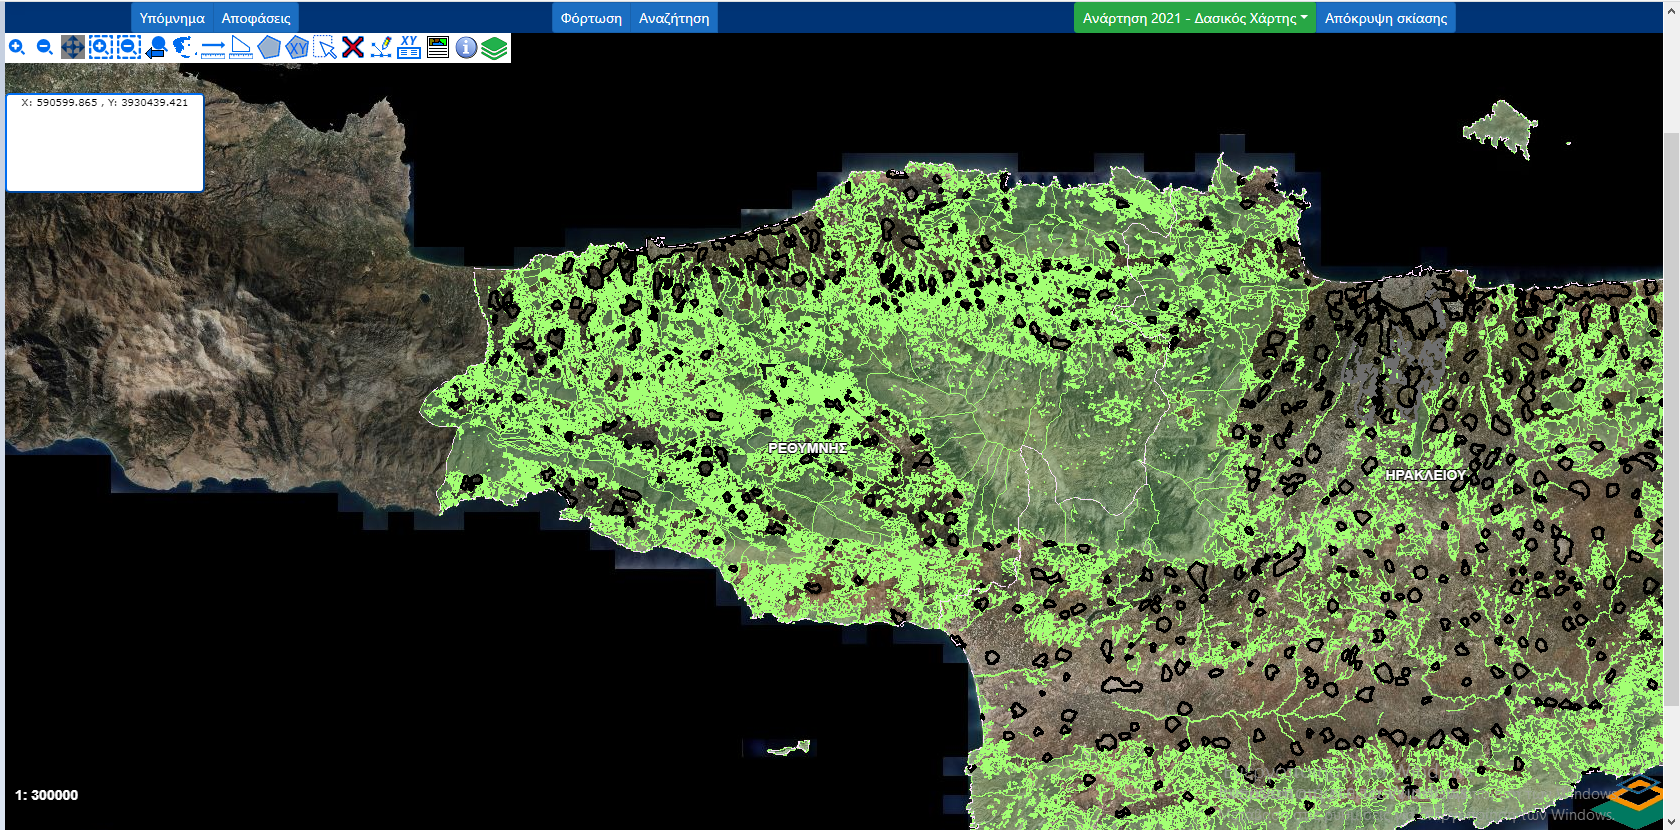Expand the Ανάρτηση 2021 - Δασικός Χάρτης dropdown

1194,18
